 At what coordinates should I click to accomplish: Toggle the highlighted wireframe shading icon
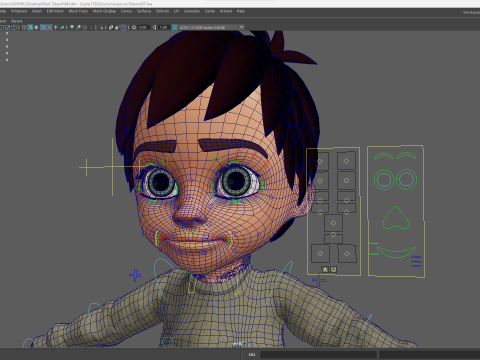point(43,27)
